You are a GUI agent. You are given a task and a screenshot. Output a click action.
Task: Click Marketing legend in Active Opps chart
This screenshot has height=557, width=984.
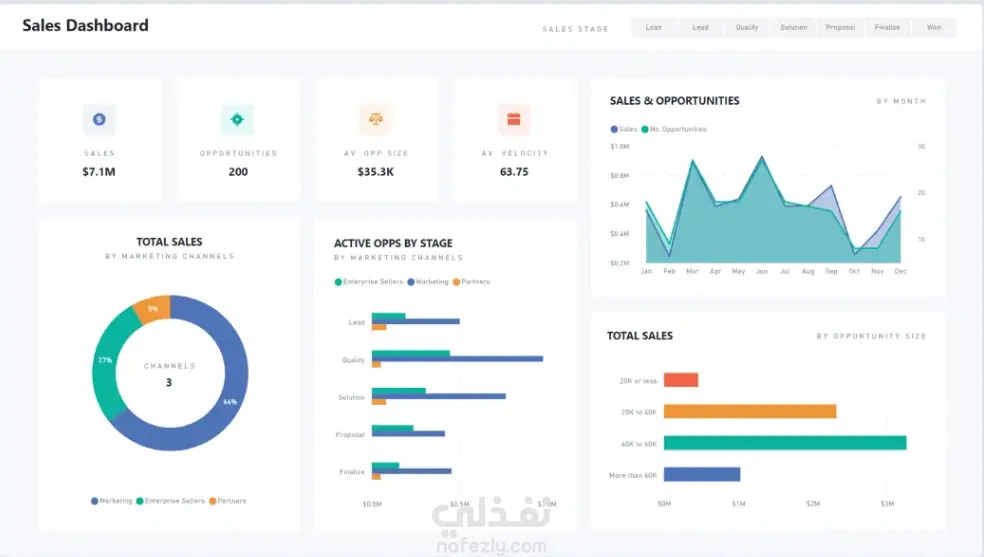[x=428, y=282]
